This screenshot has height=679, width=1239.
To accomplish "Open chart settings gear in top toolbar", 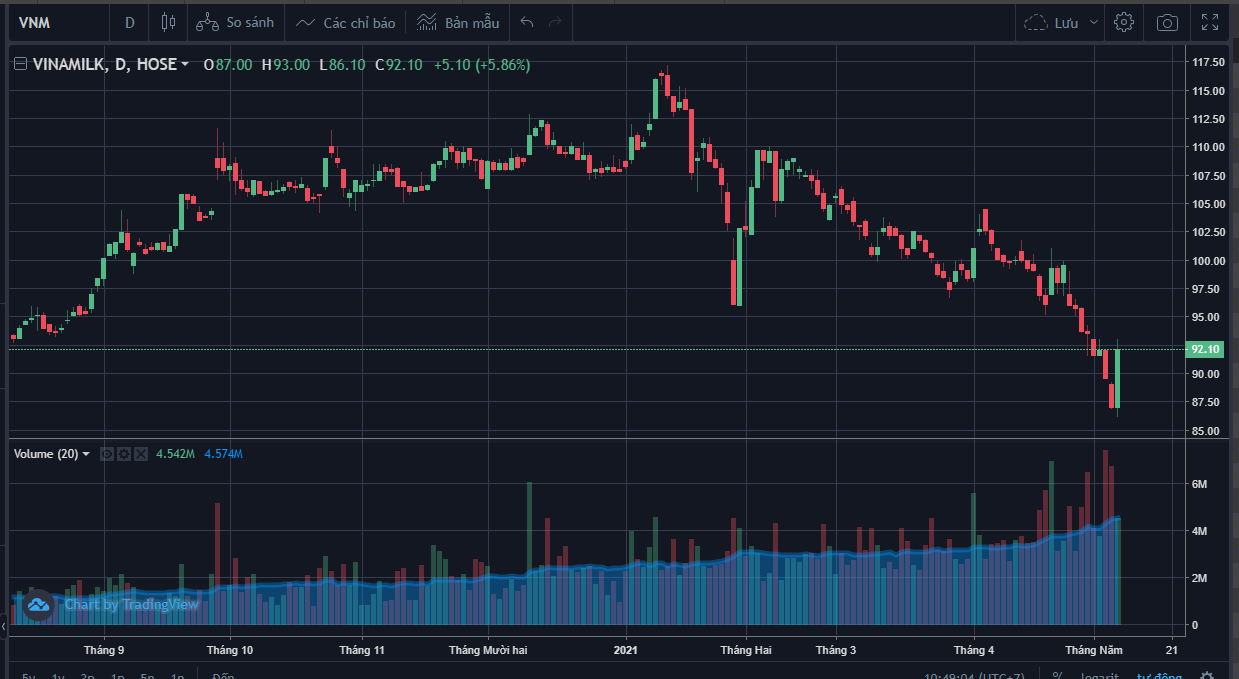I will 1124,22.
